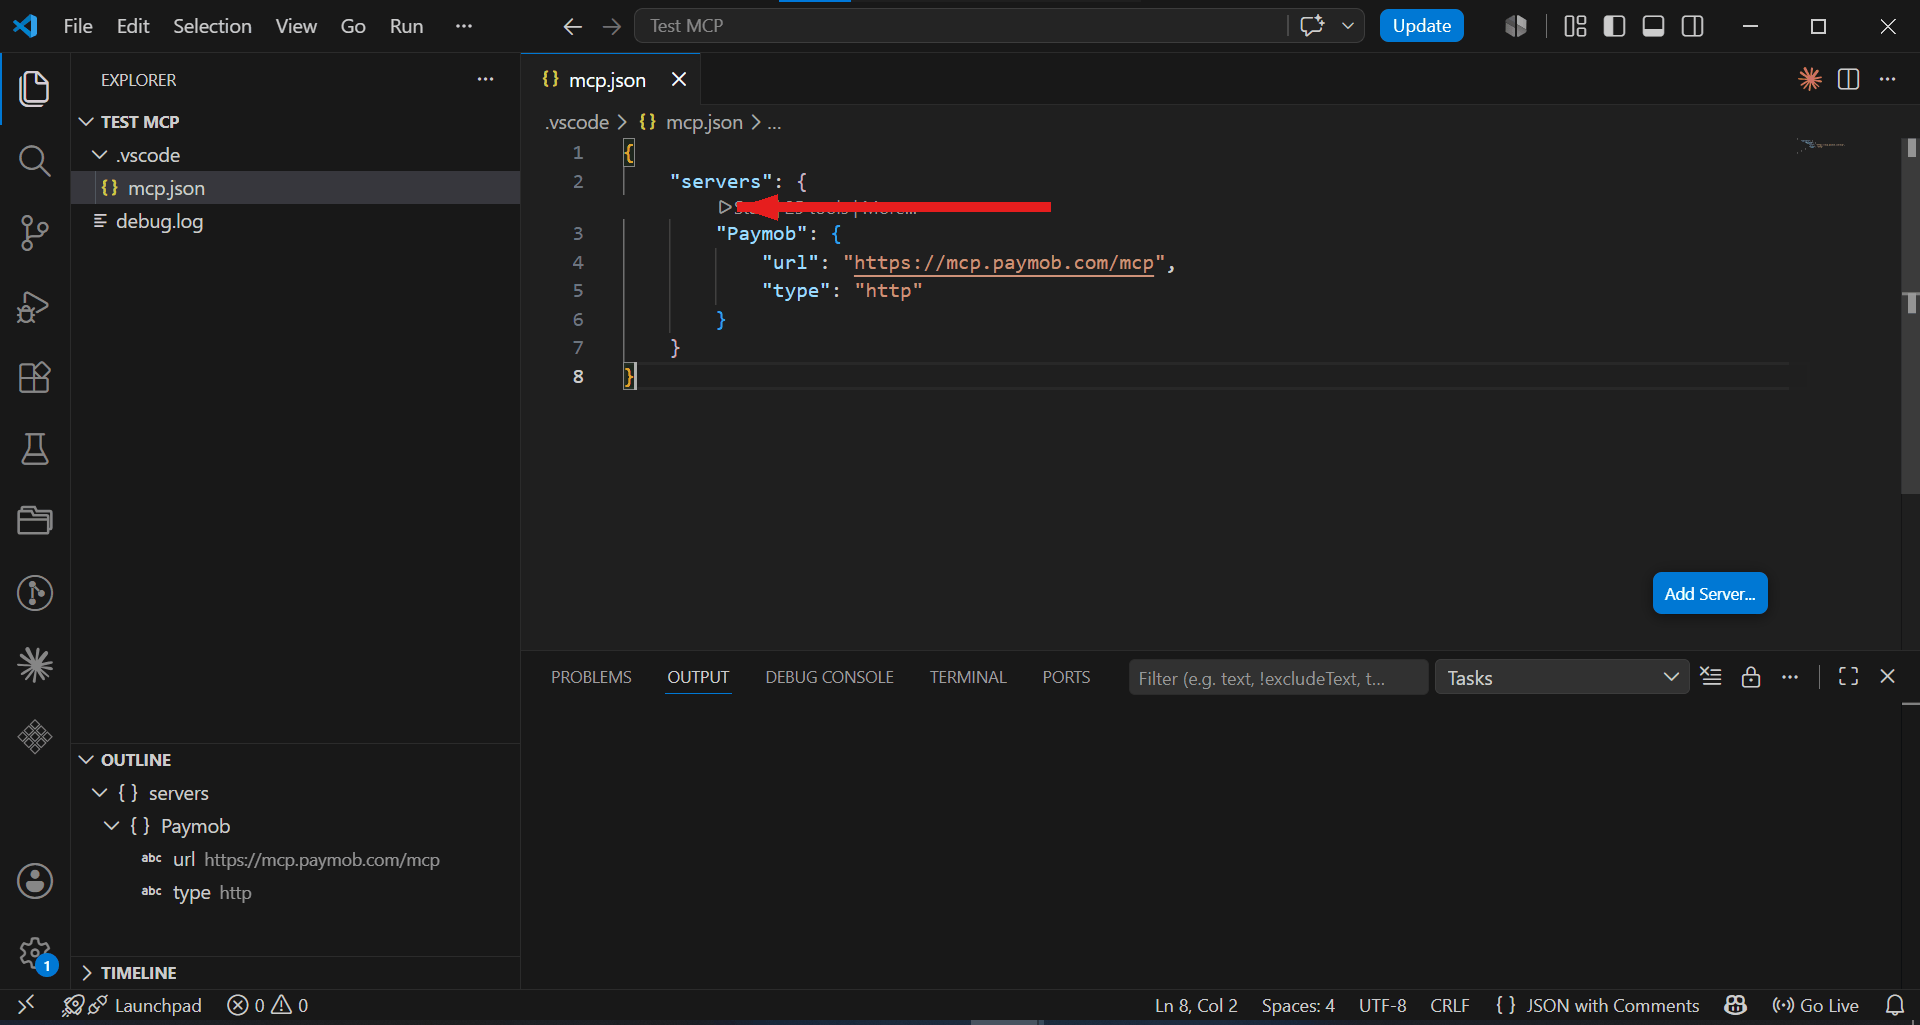Click the blue Update button
1920x1025 pixels.
point(1421,26)
